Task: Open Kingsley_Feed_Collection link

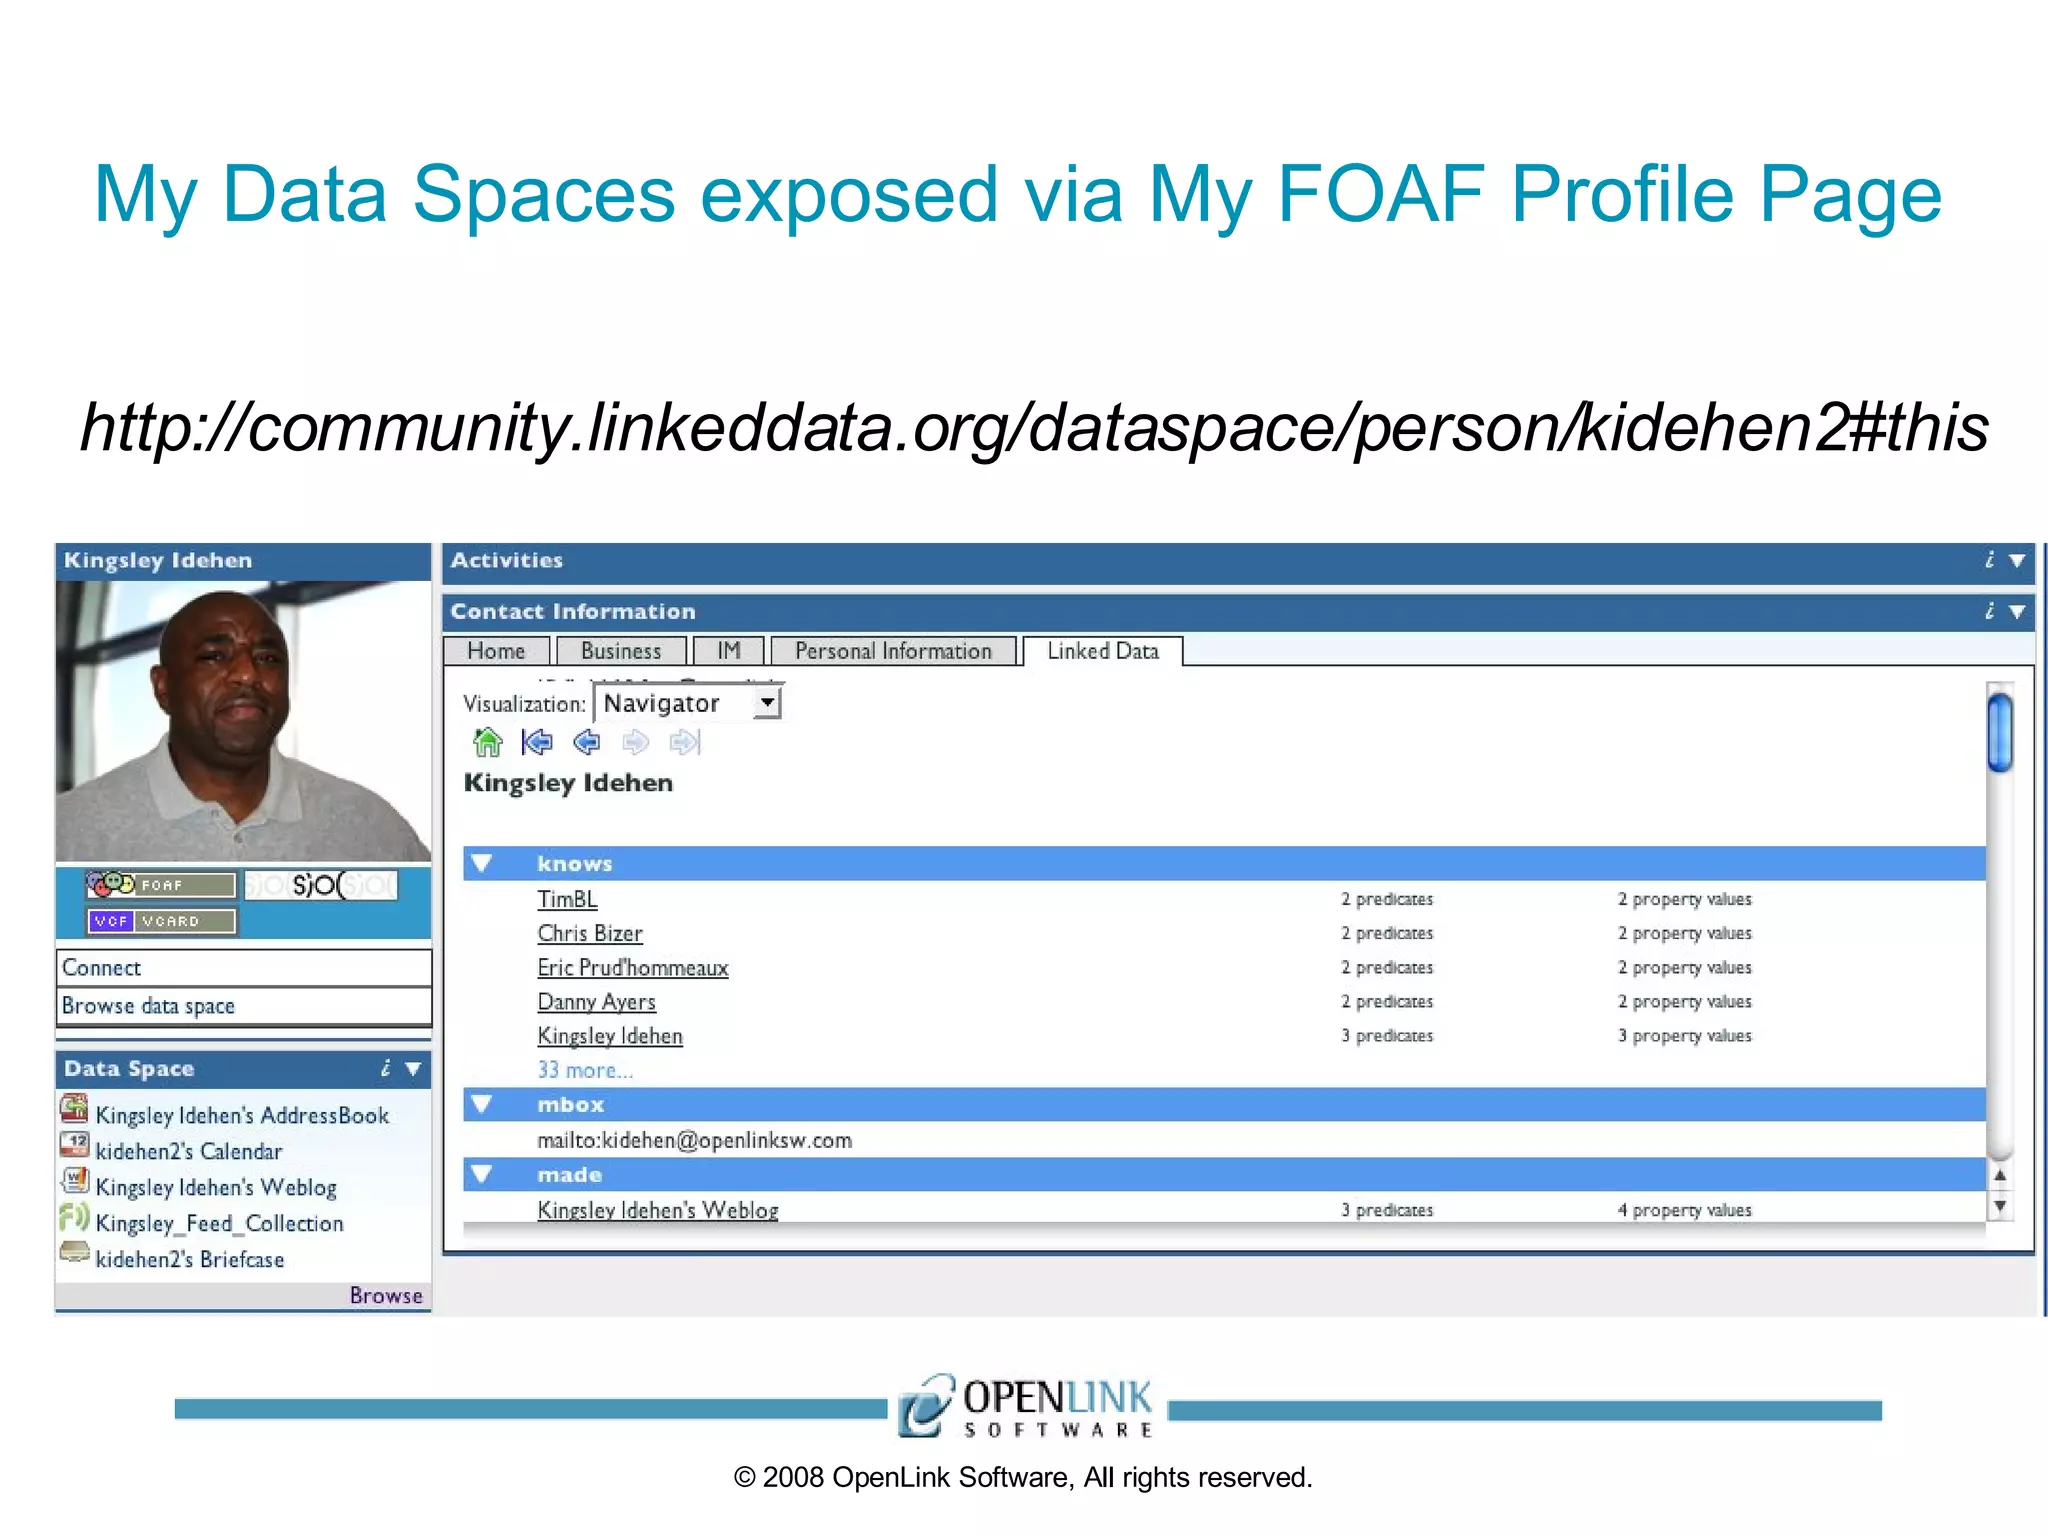Action: point(220,1223)
